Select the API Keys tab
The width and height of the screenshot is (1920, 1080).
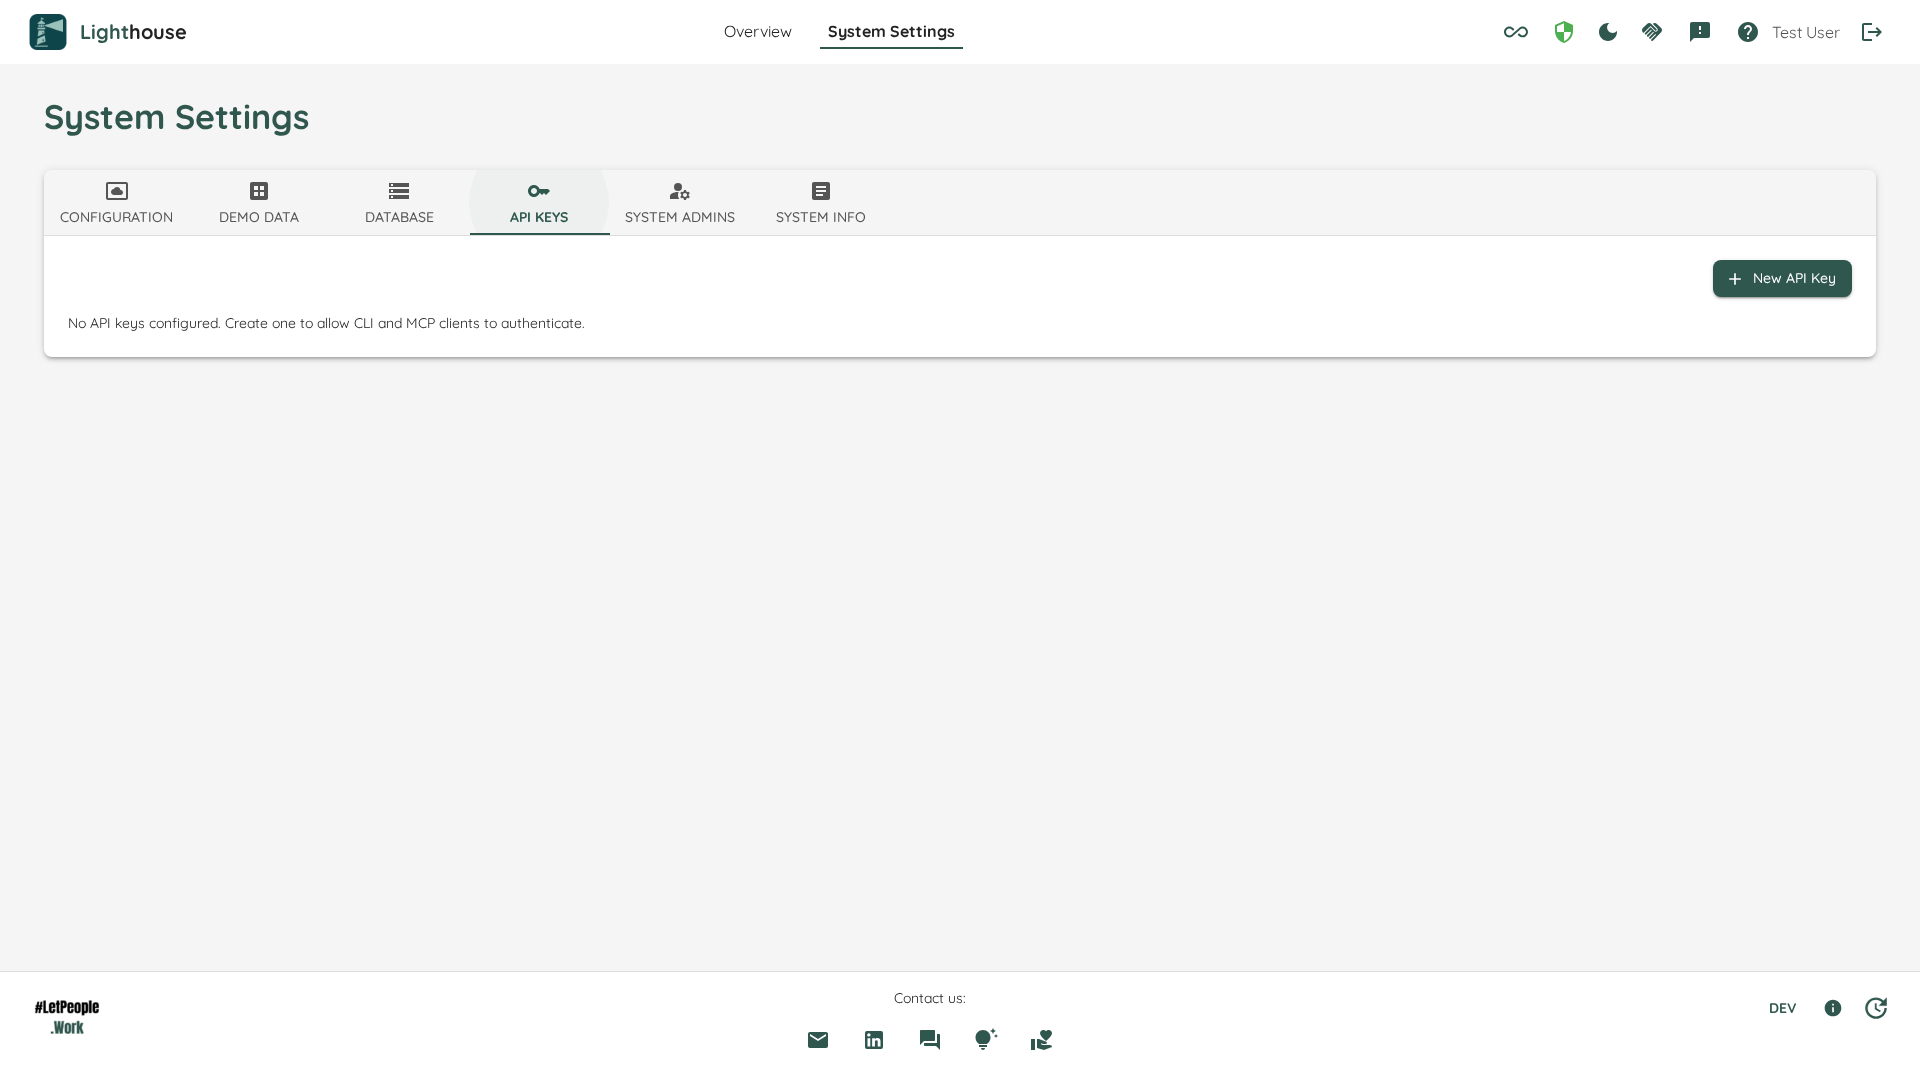pyautogui.click(x=539, y=203)
